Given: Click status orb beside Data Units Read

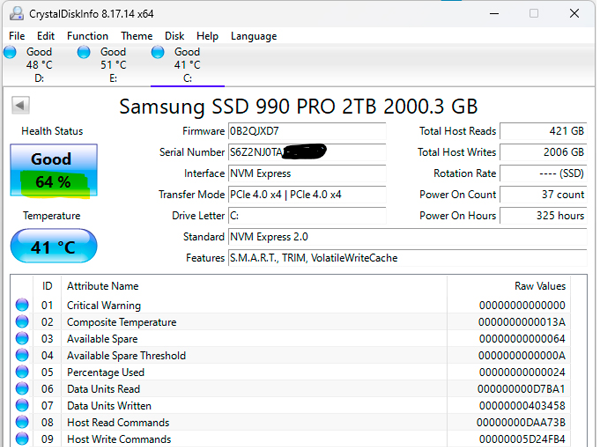Looking at the screenshot, I should tap(22, 389).
